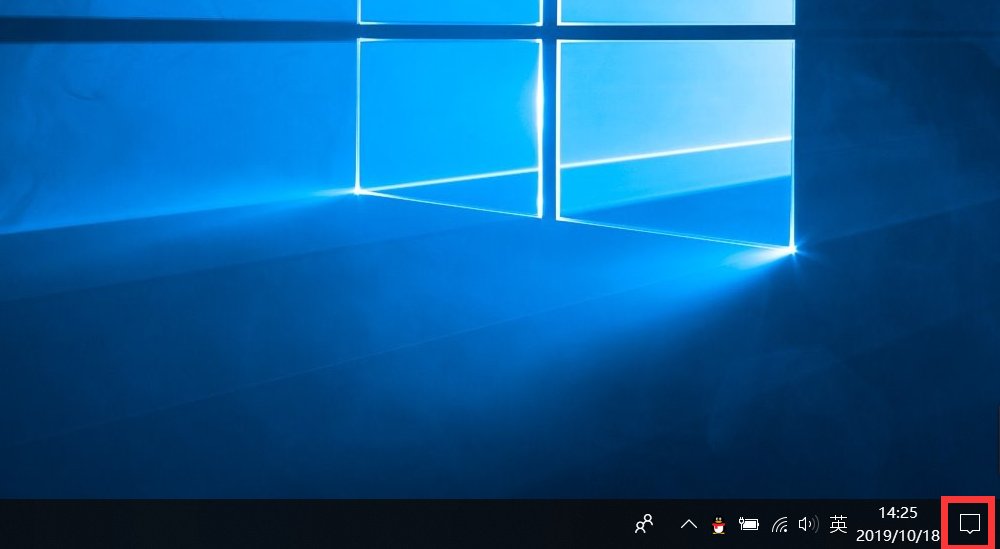Click the top-right pane of the Windows logo

[676, 10]
